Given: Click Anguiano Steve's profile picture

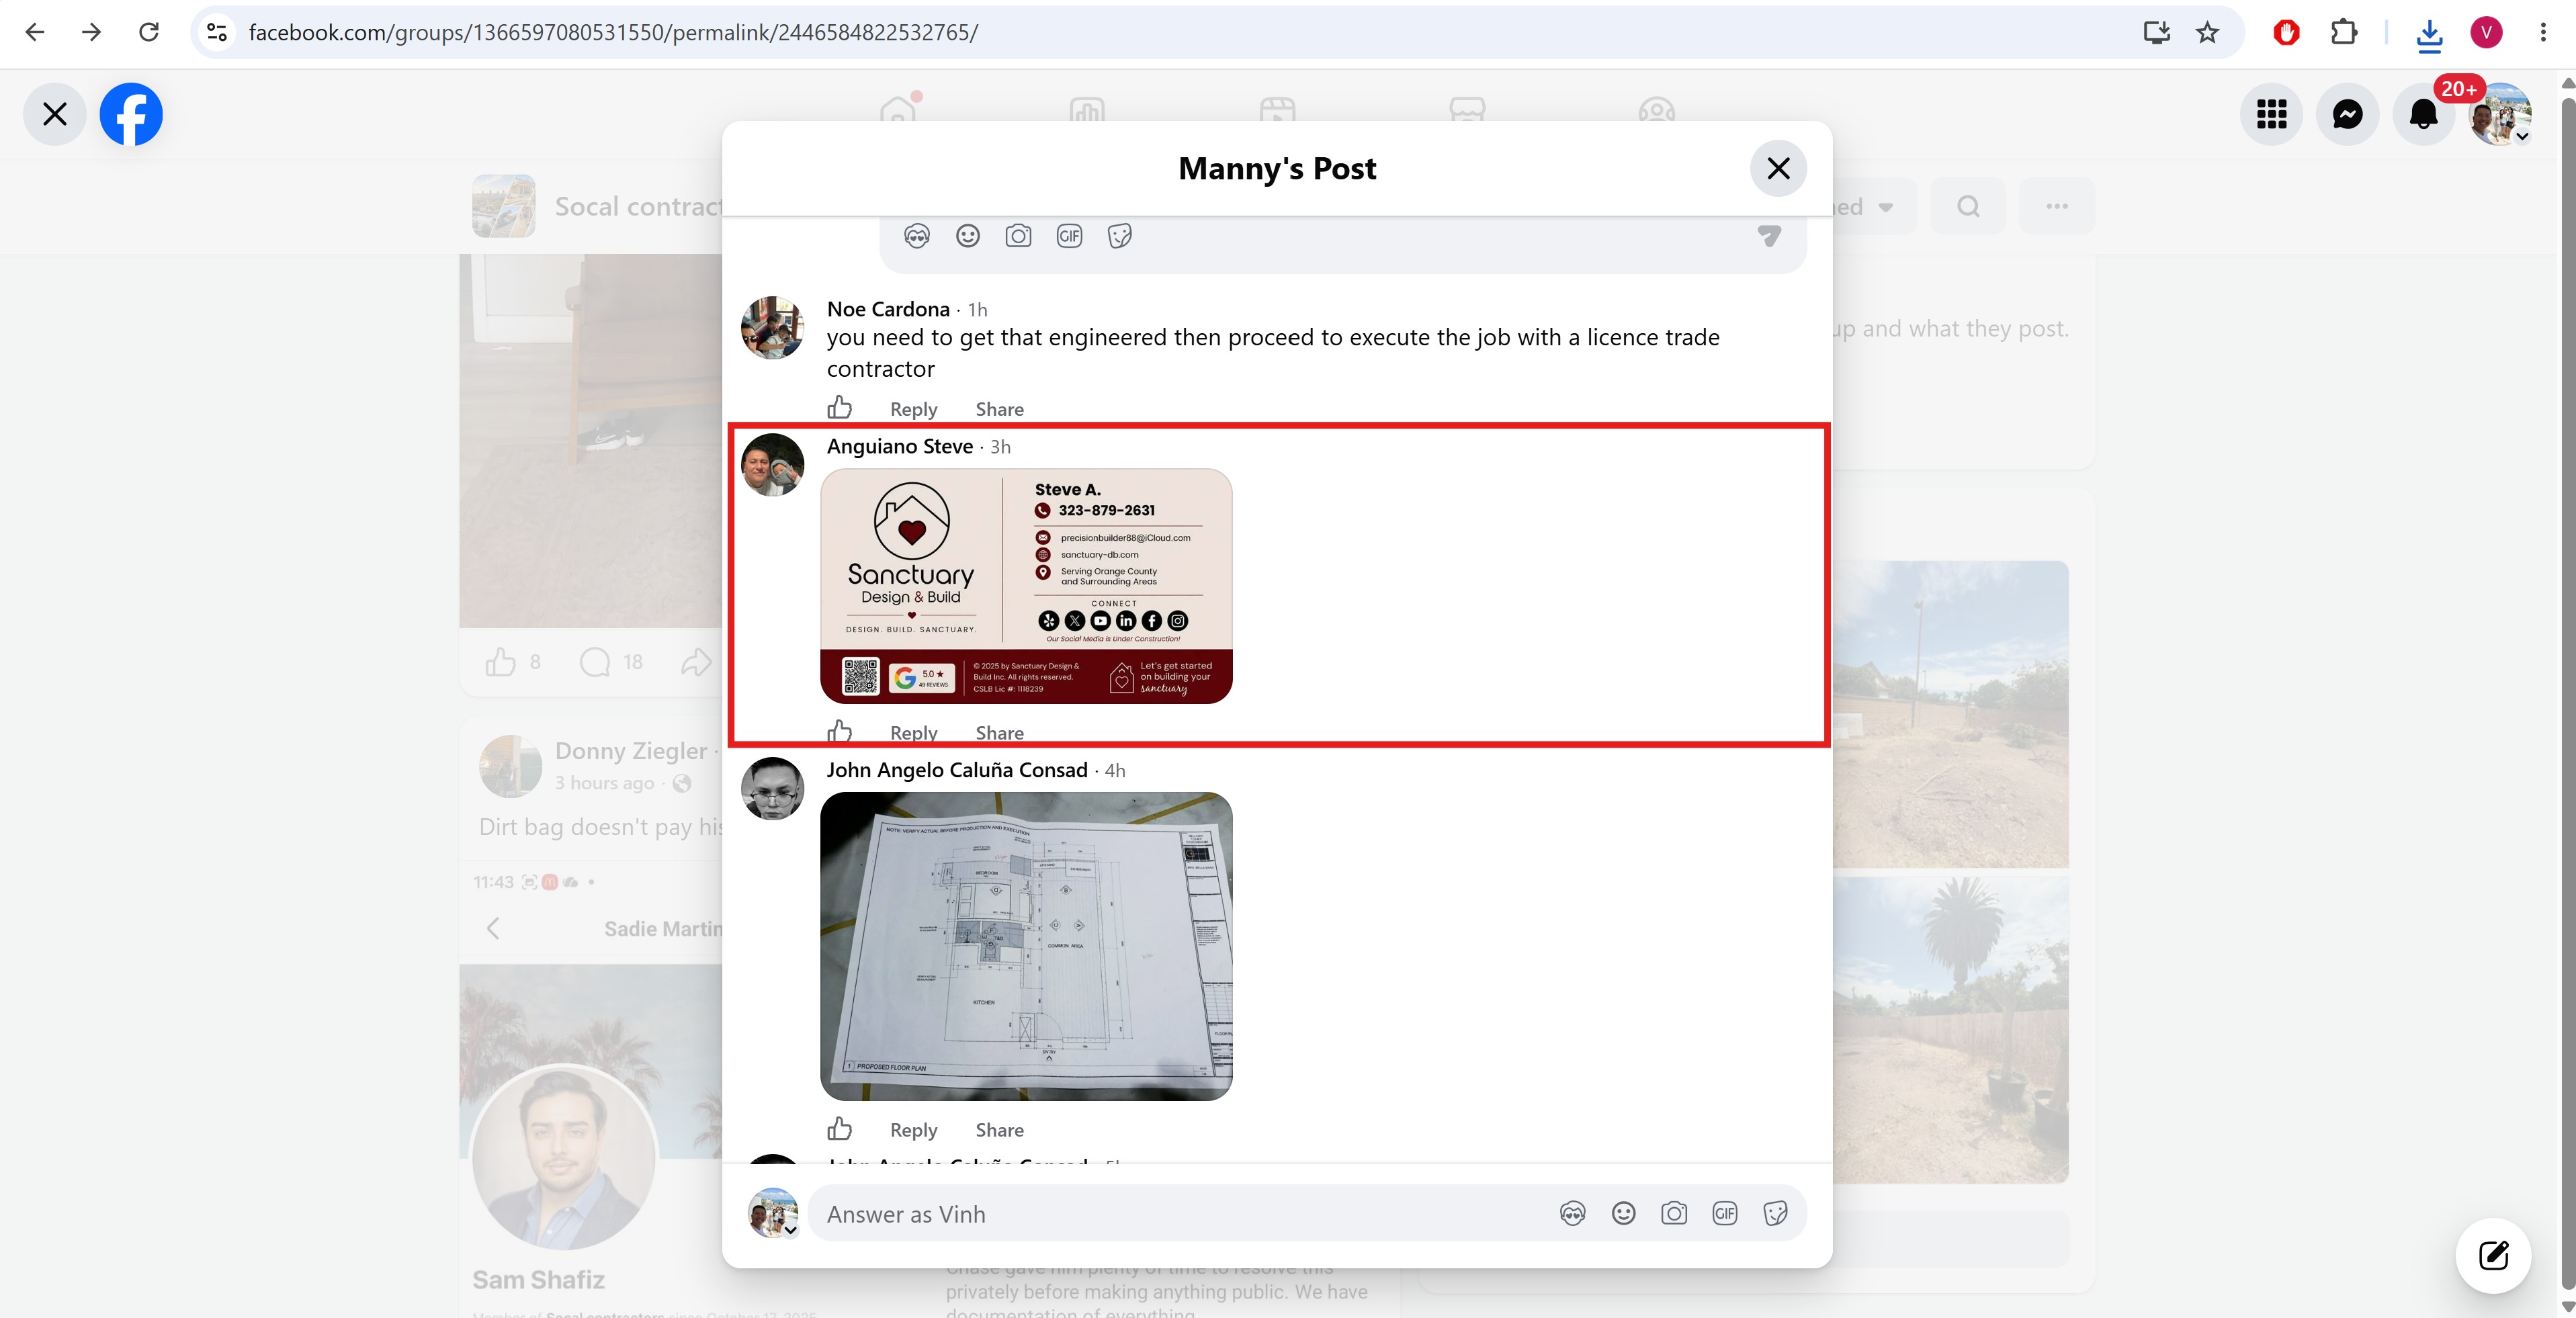Looking at the screenshot, I should (x=772, y=464).
